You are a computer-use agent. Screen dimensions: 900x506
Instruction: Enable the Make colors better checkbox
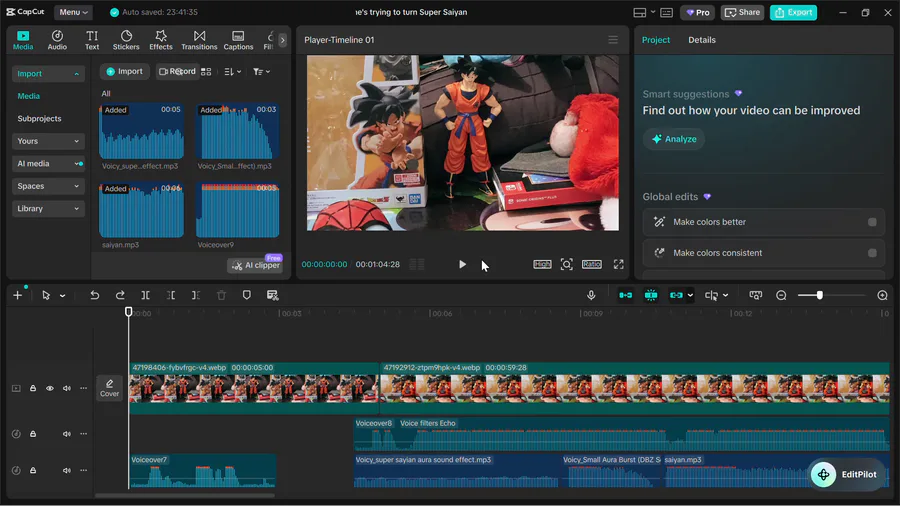pos(872,222)
